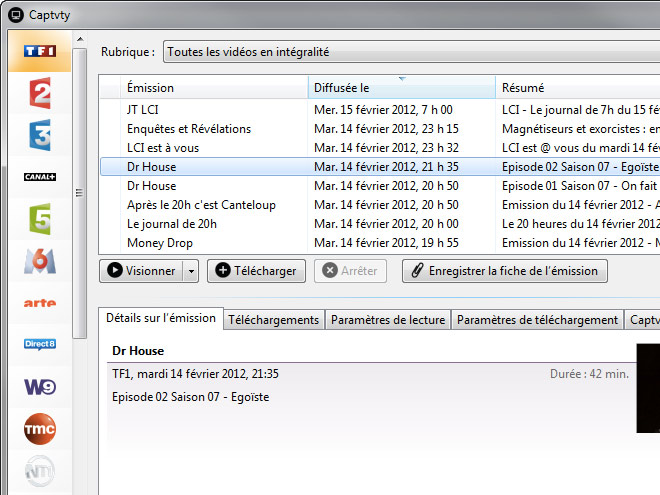Select the France 2 channel logo
Image resolution: width=660 pixels, height=495 pixels.
pos(40,93)
